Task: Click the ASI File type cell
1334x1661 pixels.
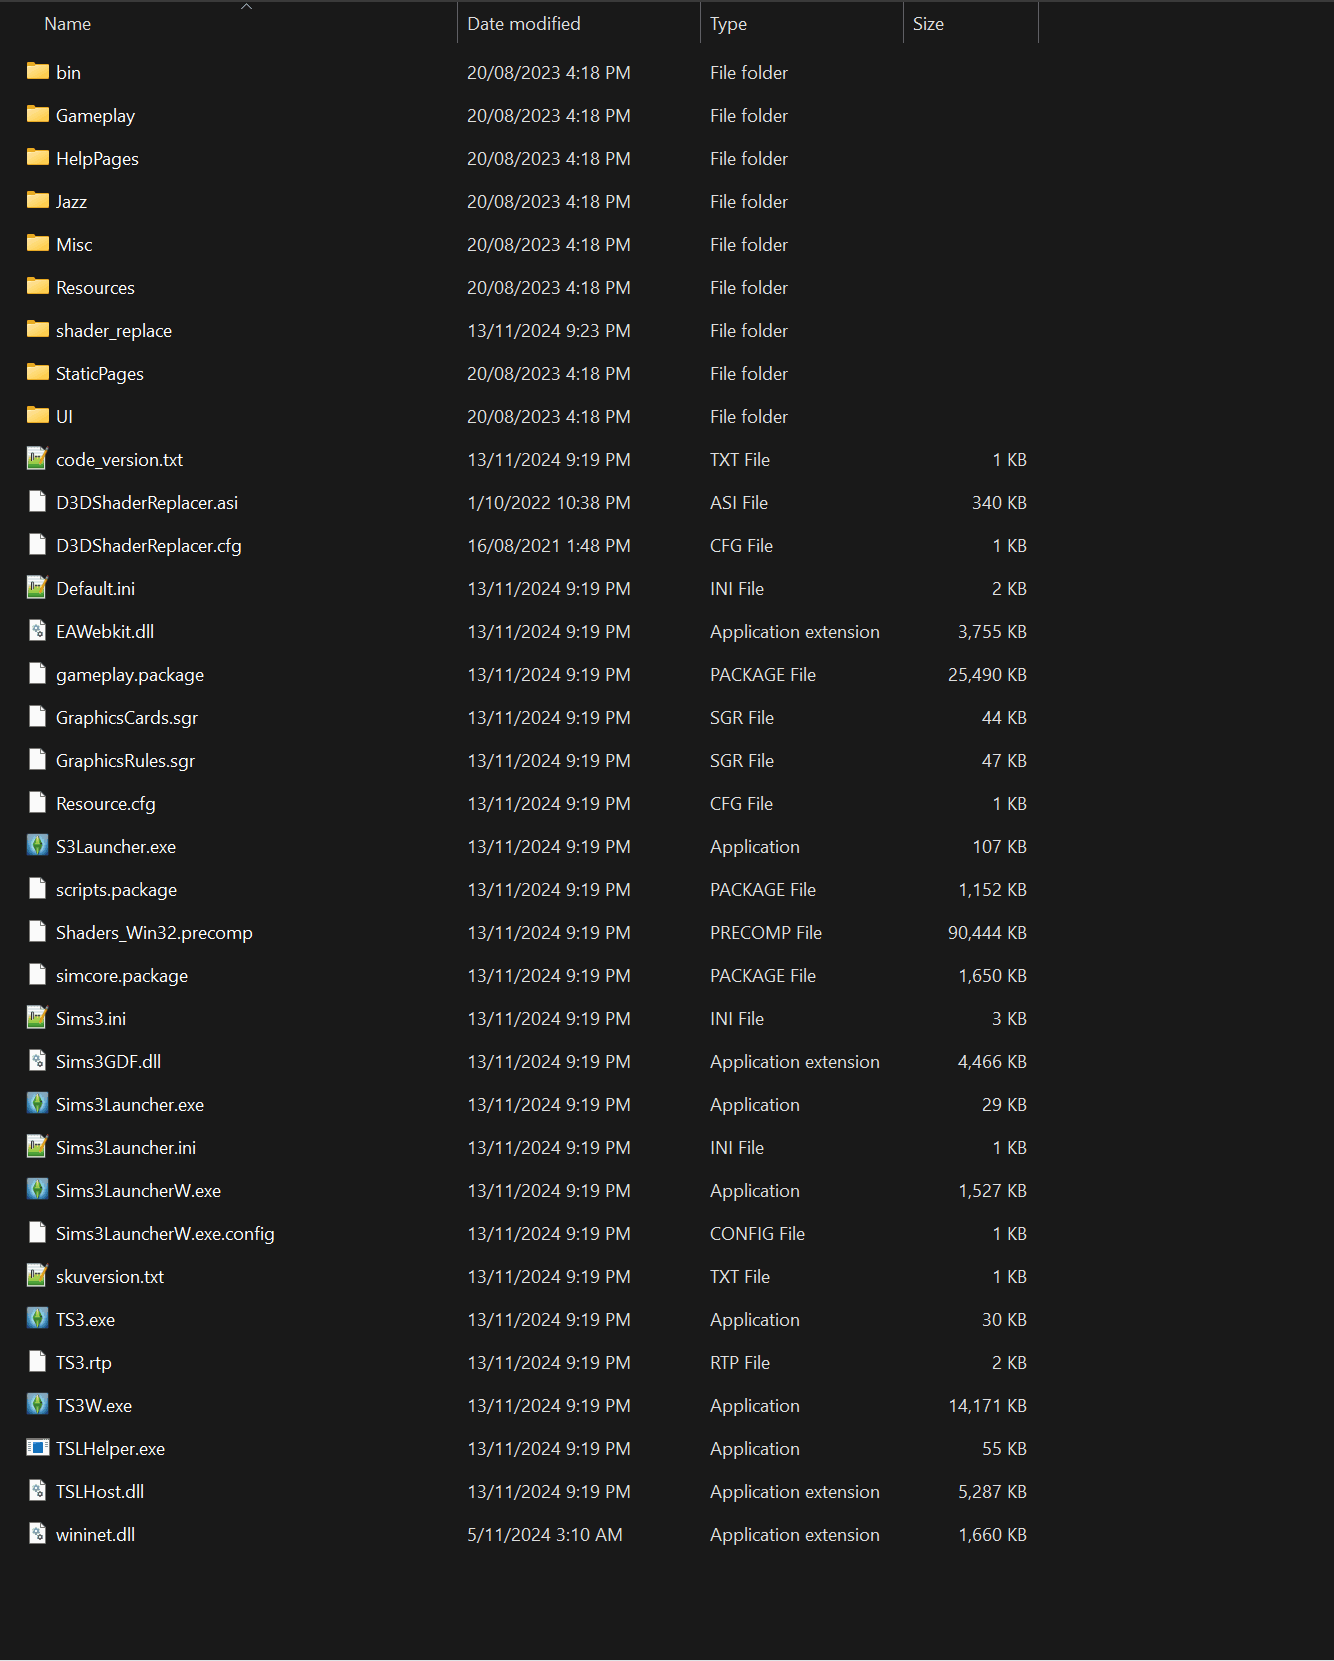Action: point(739,503)
